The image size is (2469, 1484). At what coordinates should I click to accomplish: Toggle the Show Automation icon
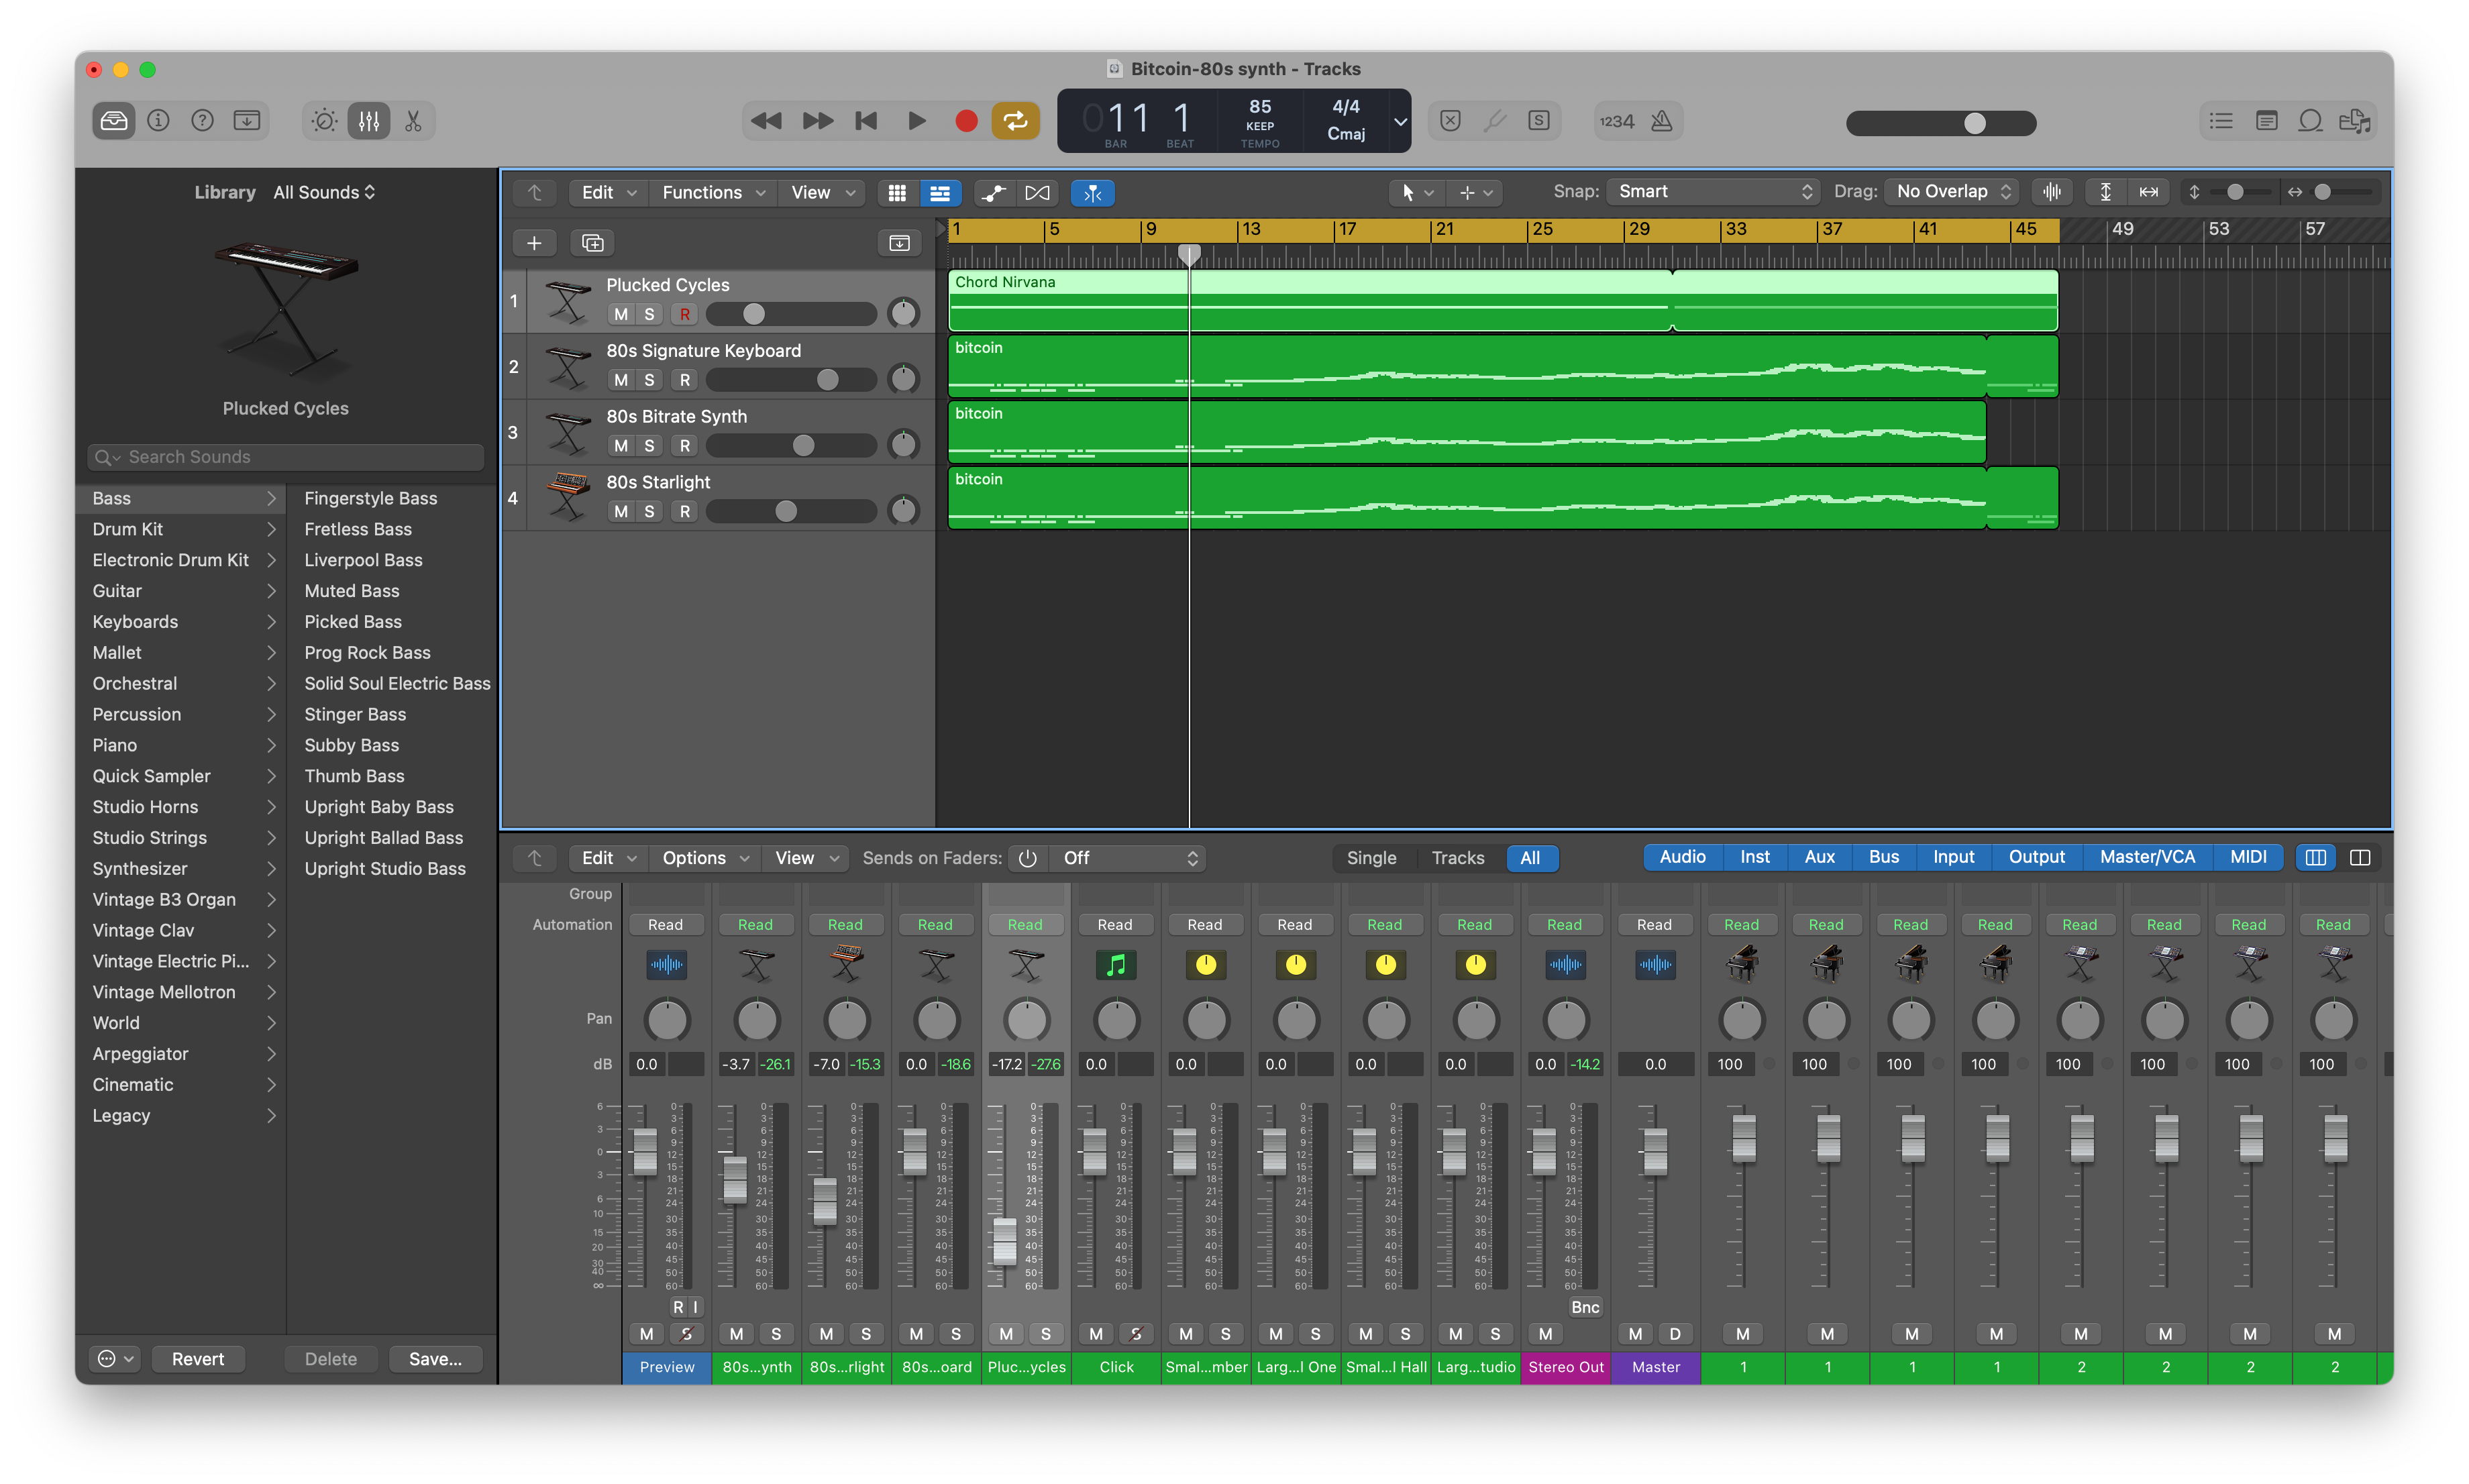[x=993, y=193]
